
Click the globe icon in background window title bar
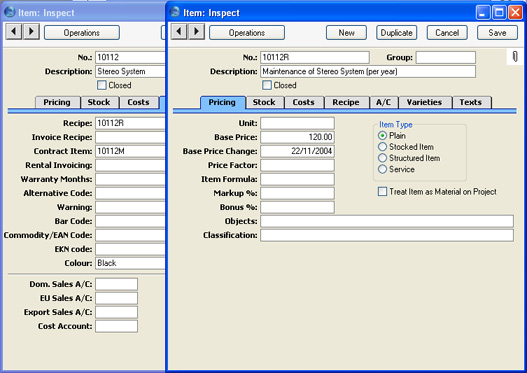tap(10, 12)
